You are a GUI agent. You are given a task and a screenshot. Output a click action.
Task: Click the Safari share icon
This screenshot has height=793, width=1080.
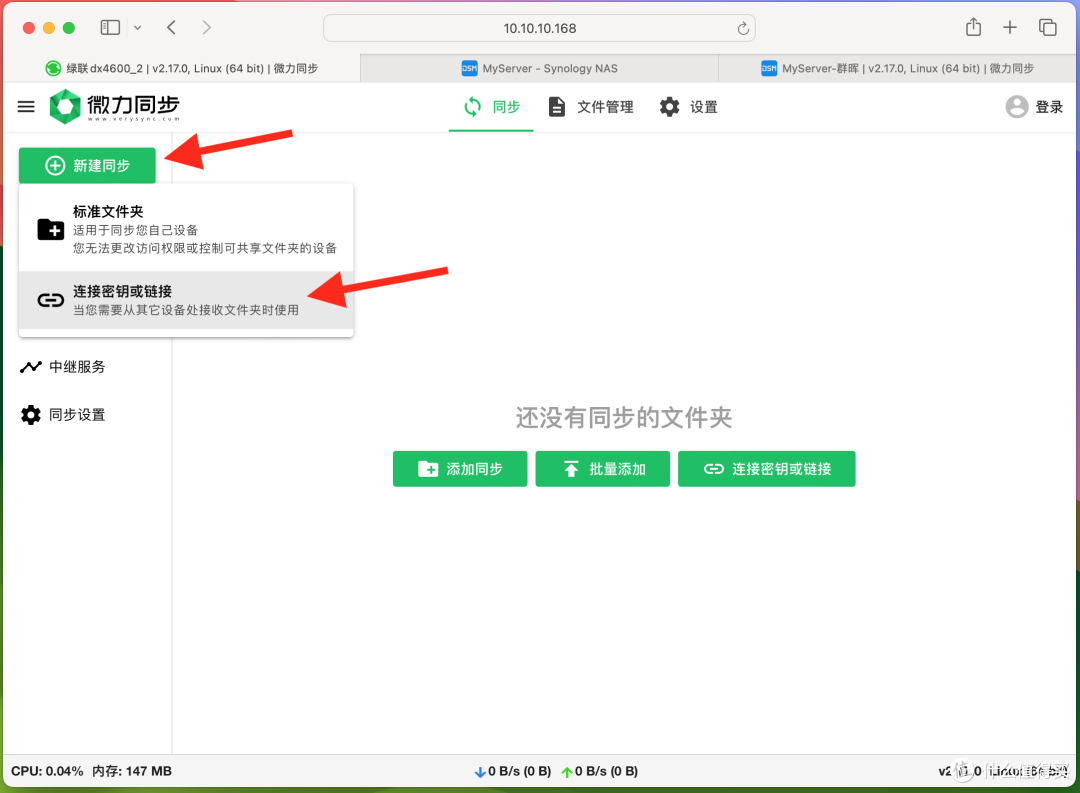click(x=972, y=27)
